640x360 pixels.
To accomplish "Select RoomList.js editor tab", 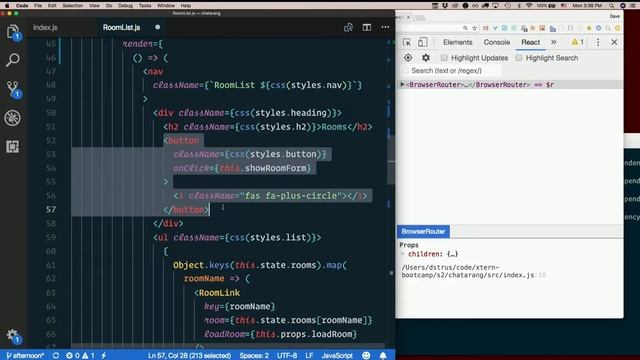I will pyautogui.click(x=121, y=27).
